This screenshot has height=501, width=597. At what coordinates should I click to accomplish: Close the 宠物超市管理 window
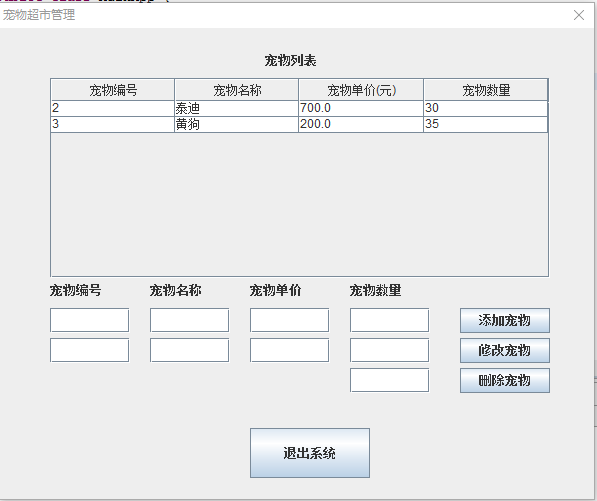coord(579,15)
